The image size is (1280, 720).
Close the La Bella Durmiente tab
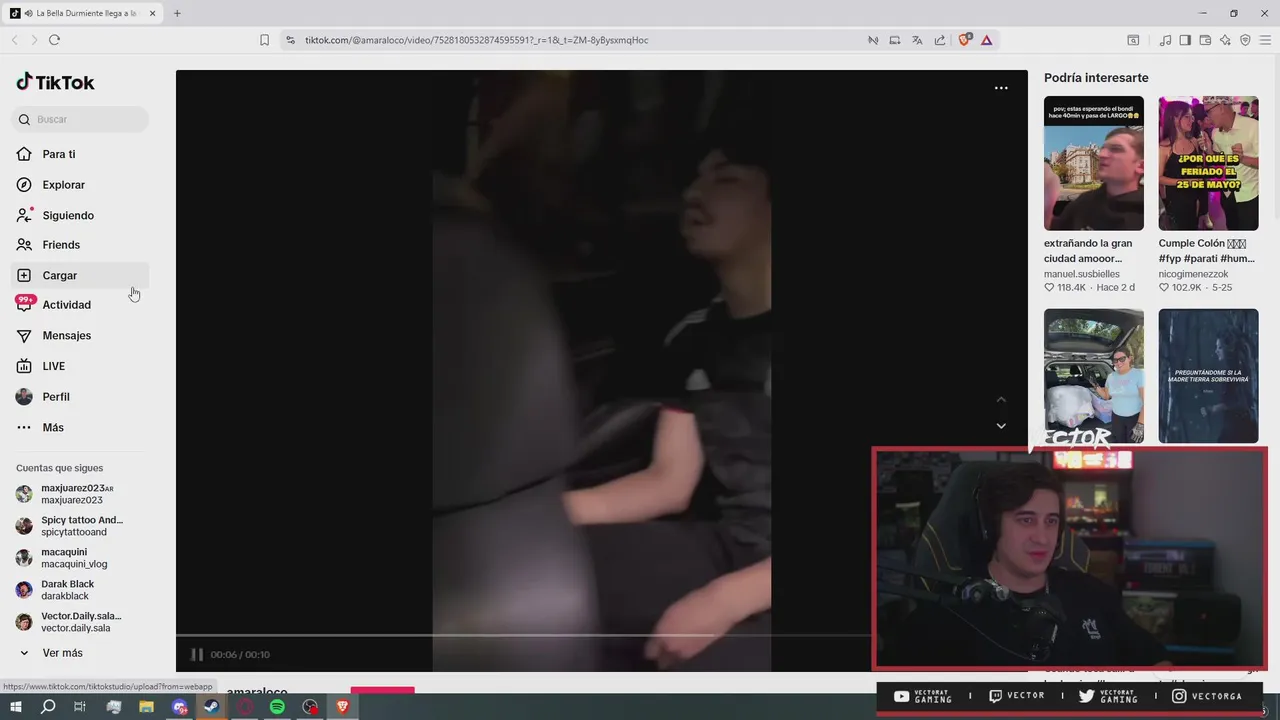click(x=153, y=13)
